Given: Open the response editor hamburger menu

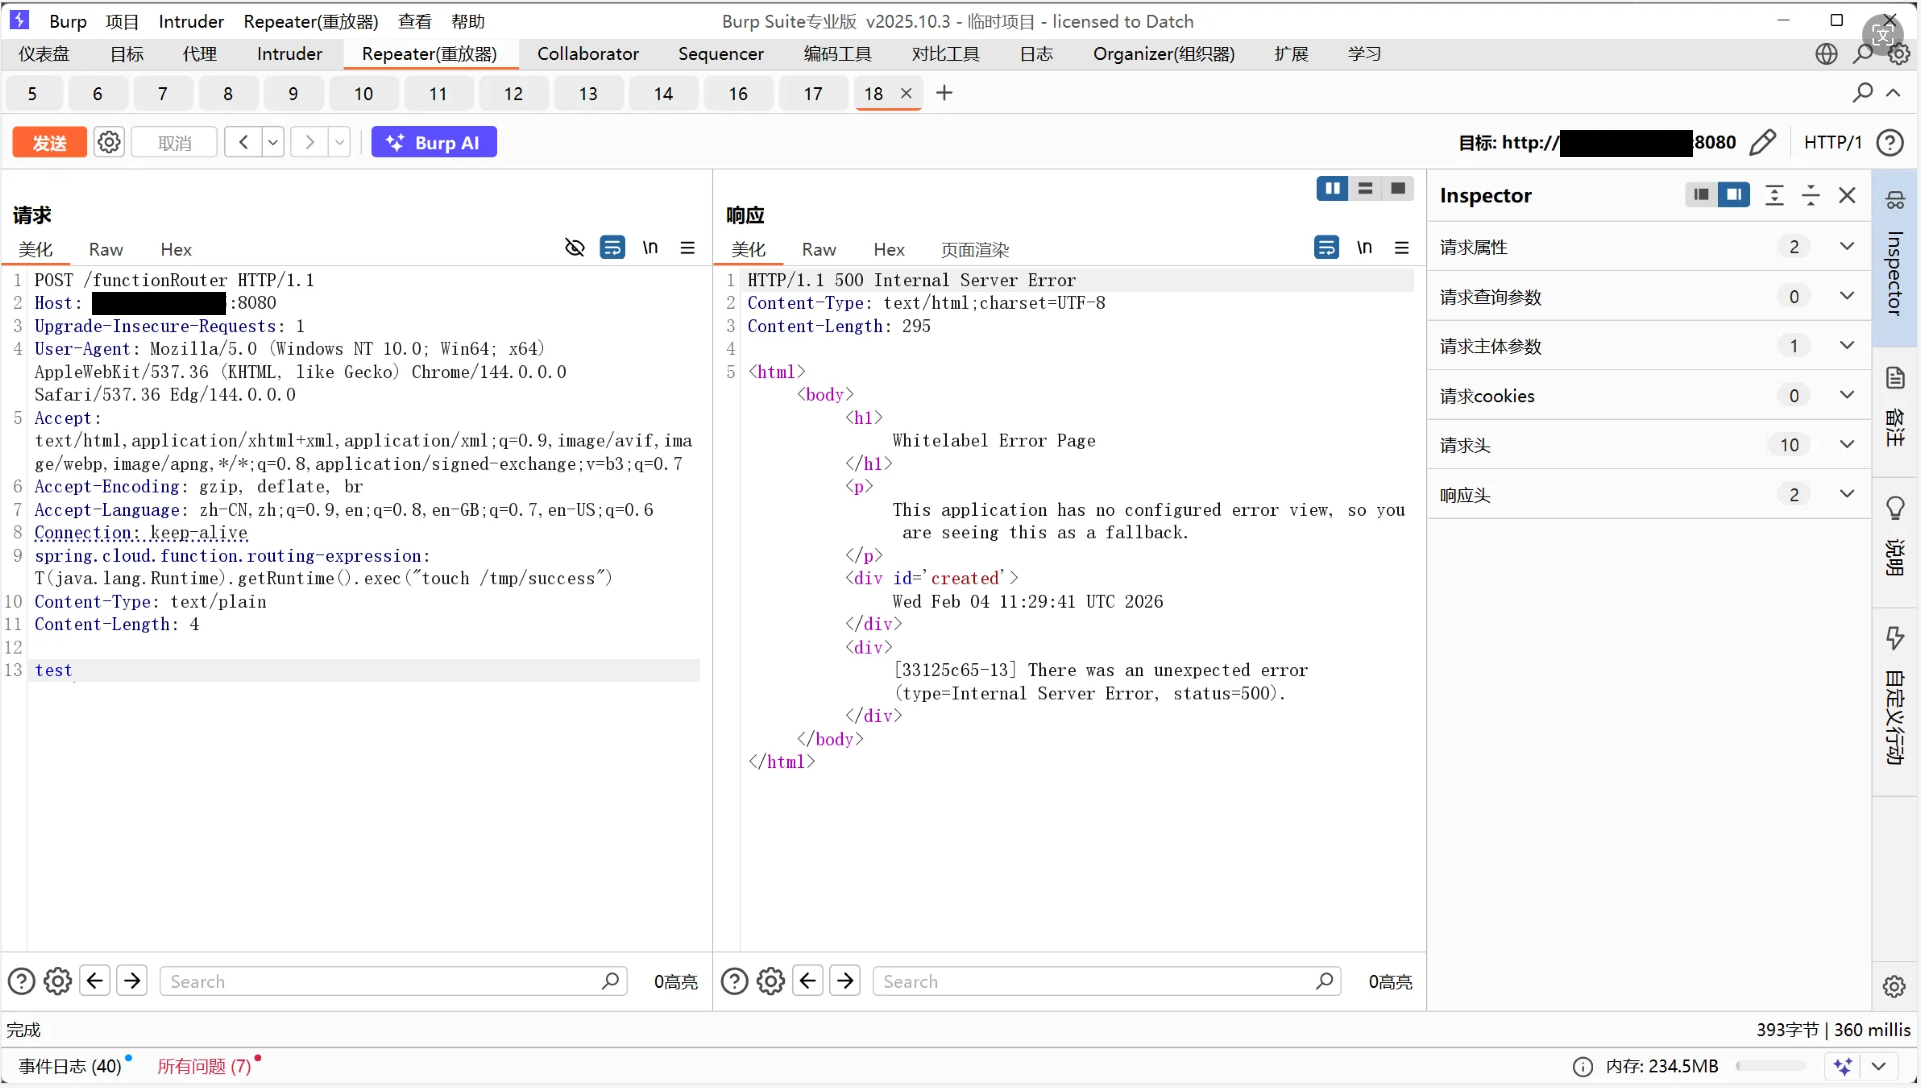Looking at the screenshot, I should pos(1402,247).
